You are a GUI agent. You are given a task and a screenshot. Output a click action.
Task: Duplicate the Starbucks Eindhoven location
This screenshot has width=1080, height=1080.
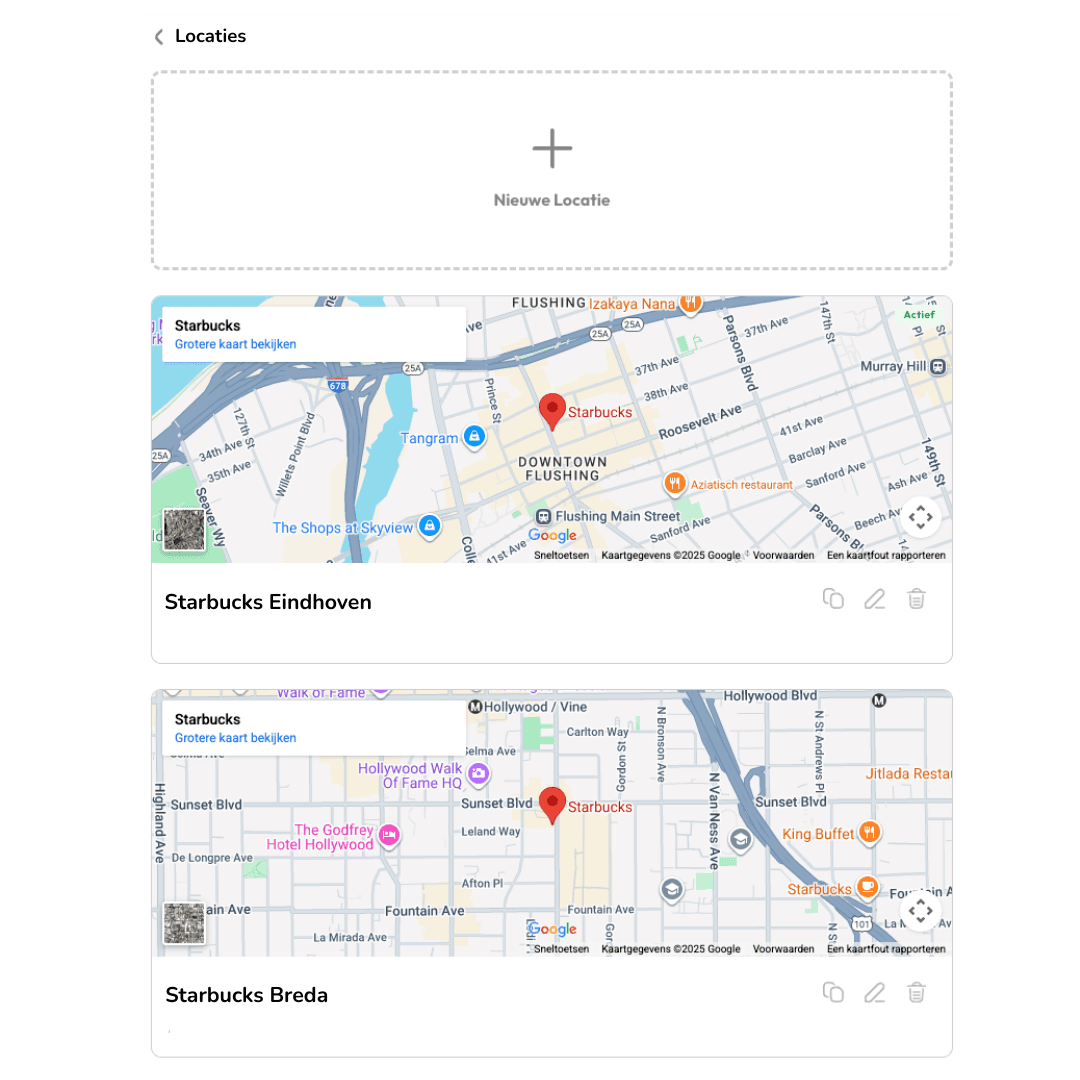click(x=833, y=599)
